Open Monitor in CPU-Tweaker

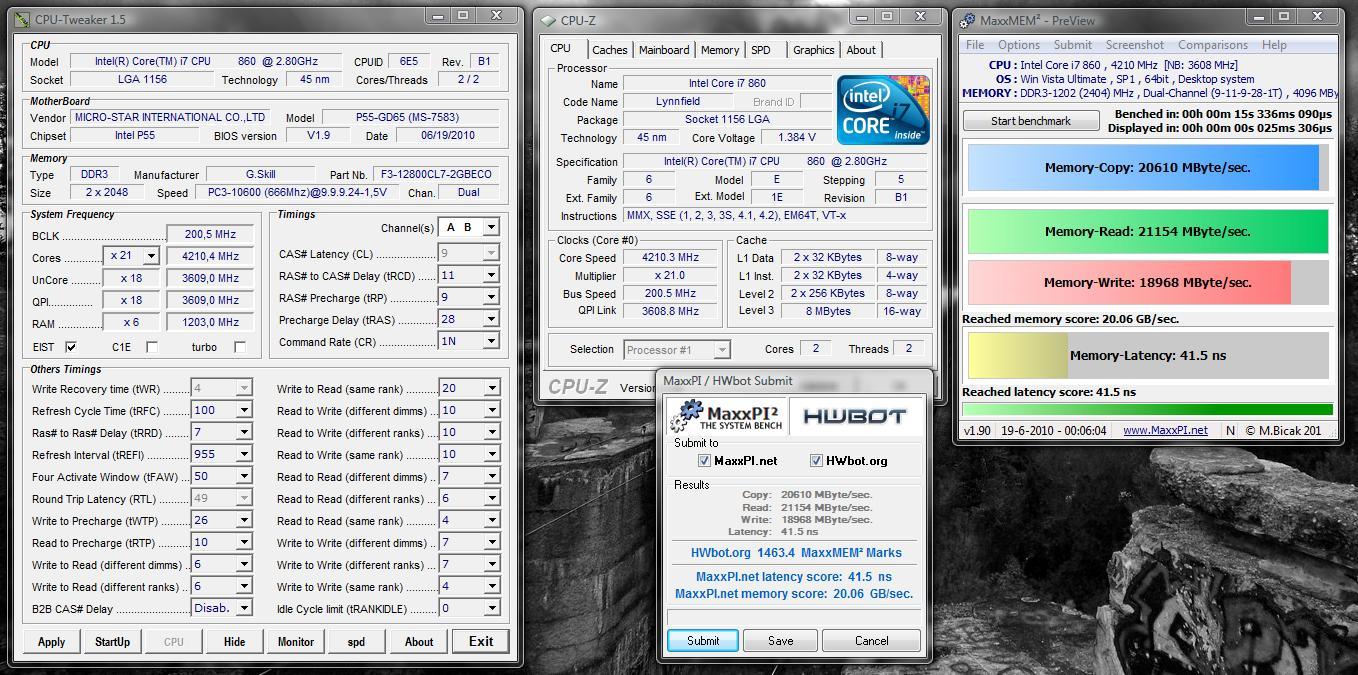click(296, 642)
